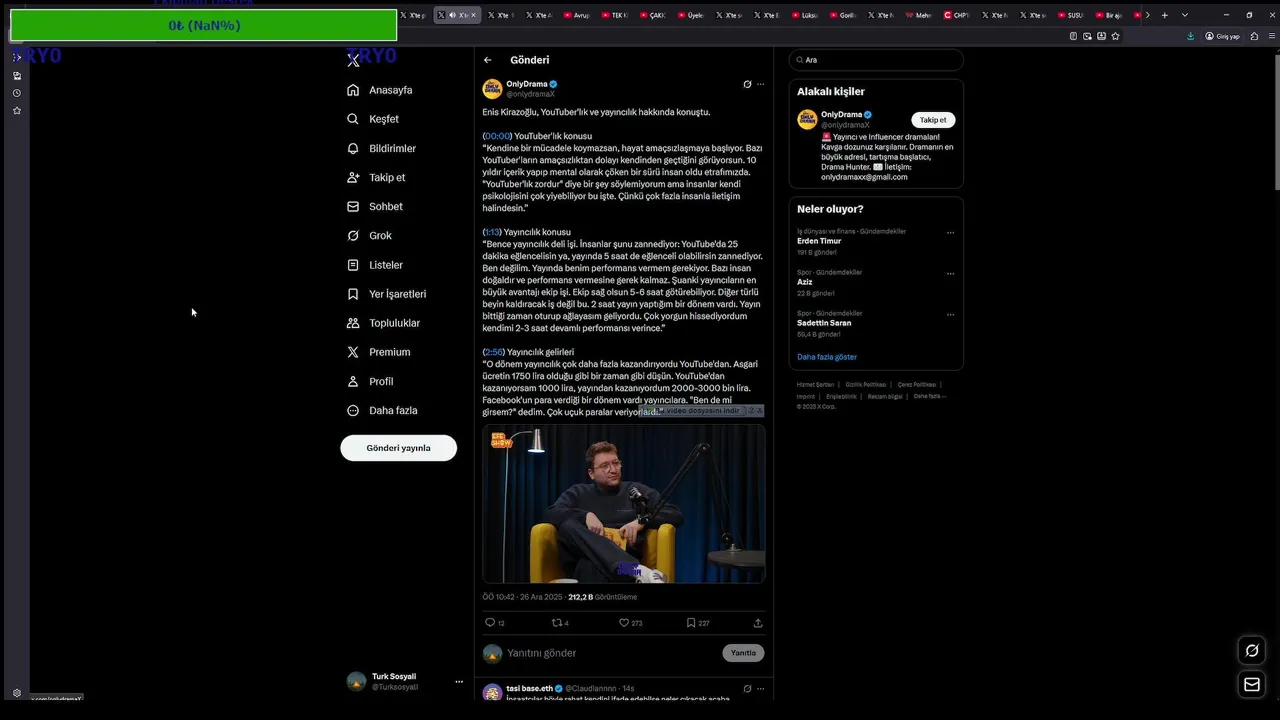
Task: Open list all tabs chevron
Action: (x=1185, y=15)
